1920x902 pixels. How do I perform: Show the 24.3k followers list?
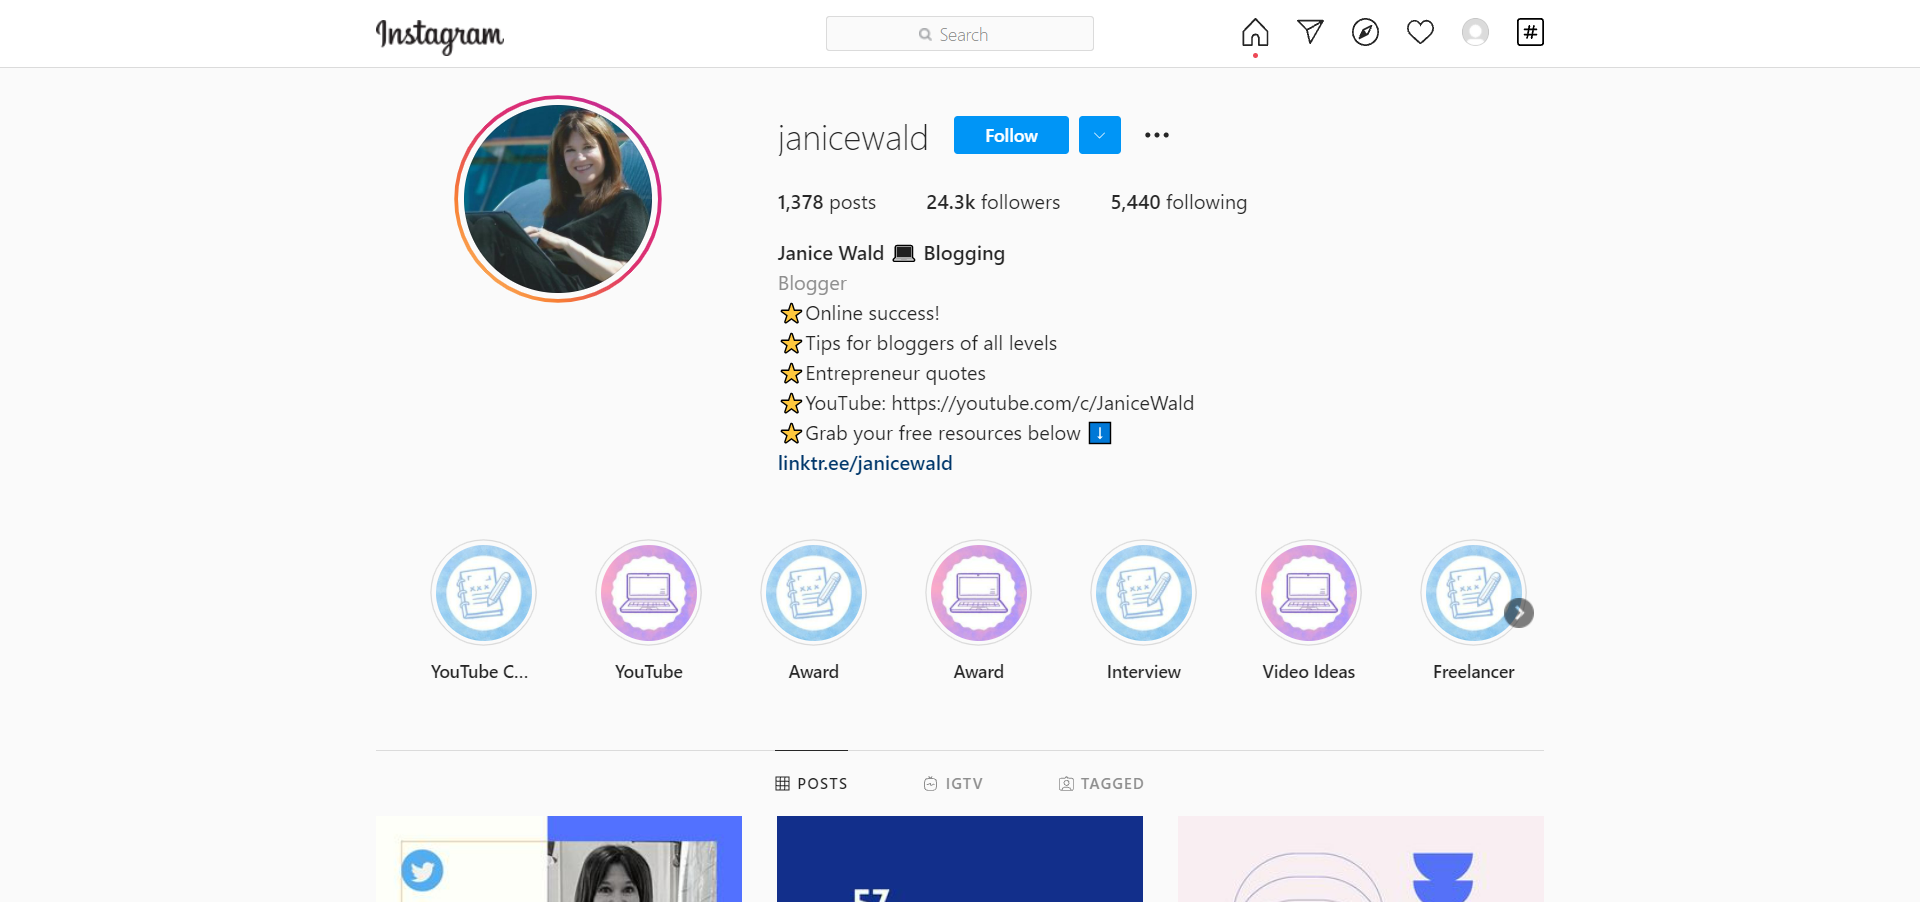993,202
